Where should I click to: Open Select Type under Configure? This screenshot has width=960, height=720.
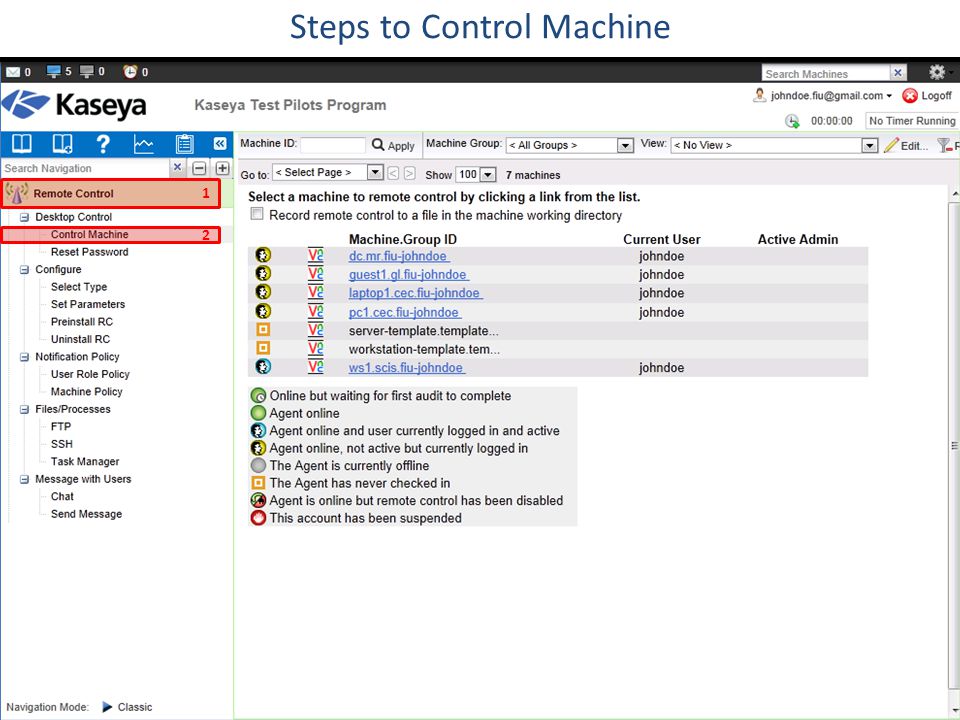79,287
